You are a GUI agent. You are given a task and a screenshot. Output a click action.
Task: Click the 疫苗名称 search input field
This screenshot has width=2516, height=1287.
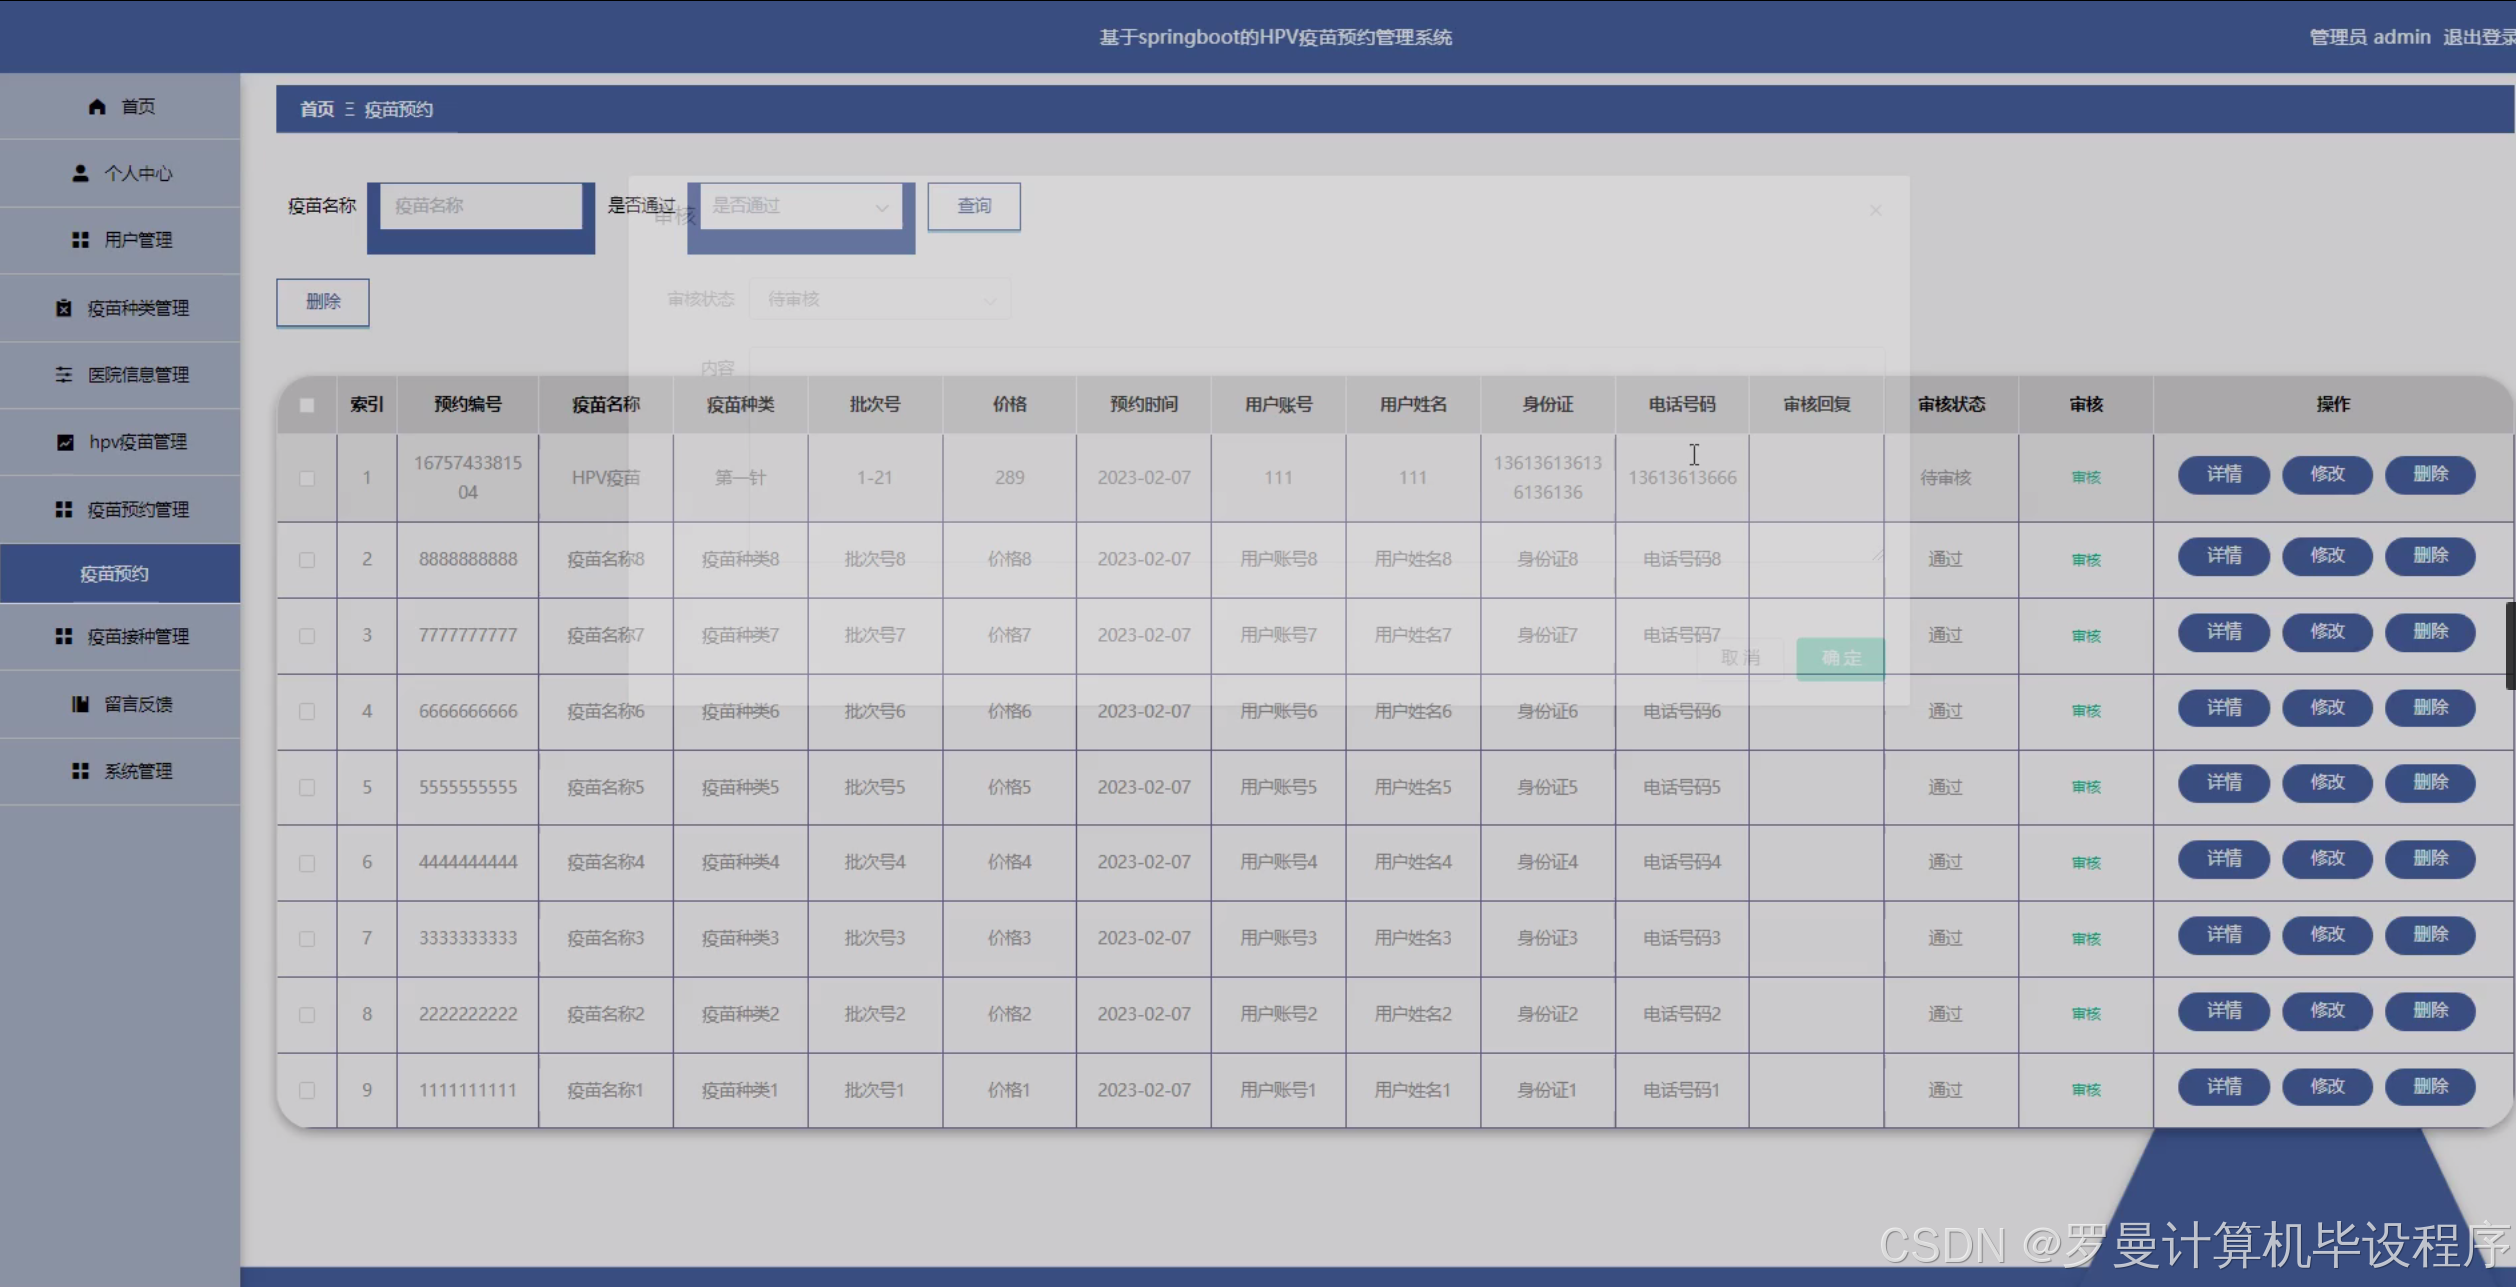tap(480, 206)
